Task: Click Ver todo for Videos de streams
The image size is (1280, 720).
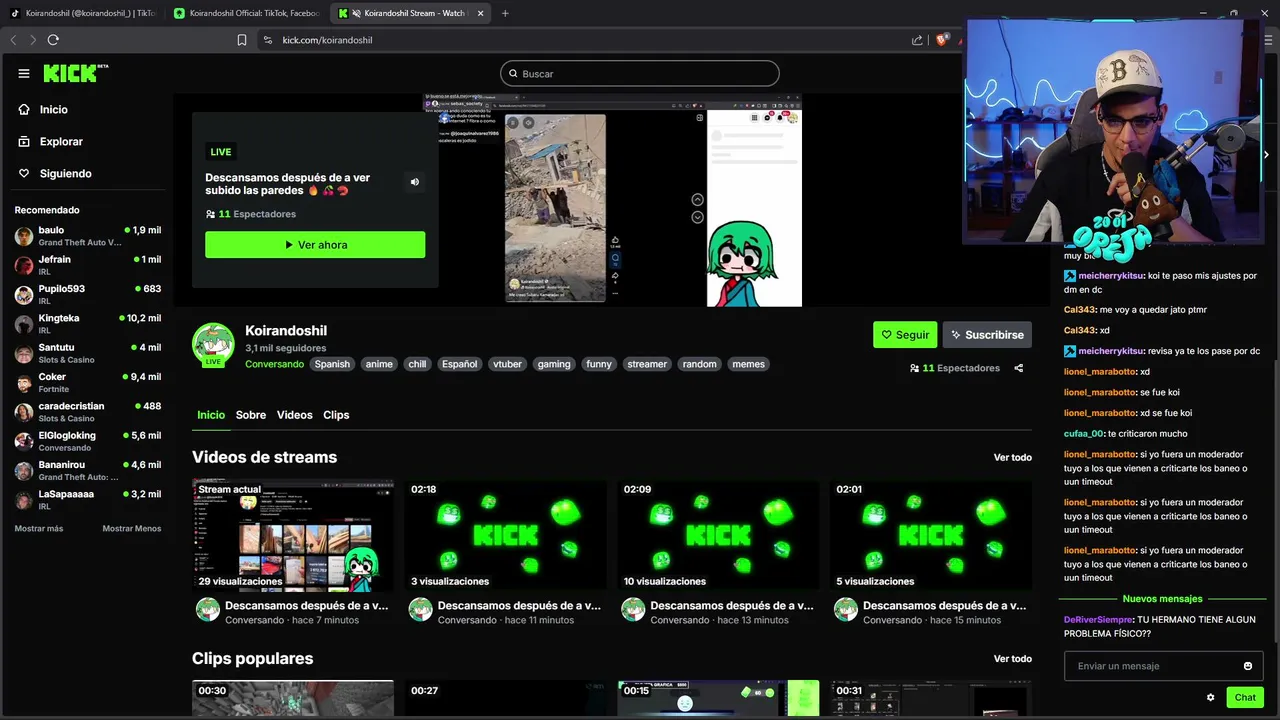Action: tap(1013, 457)
